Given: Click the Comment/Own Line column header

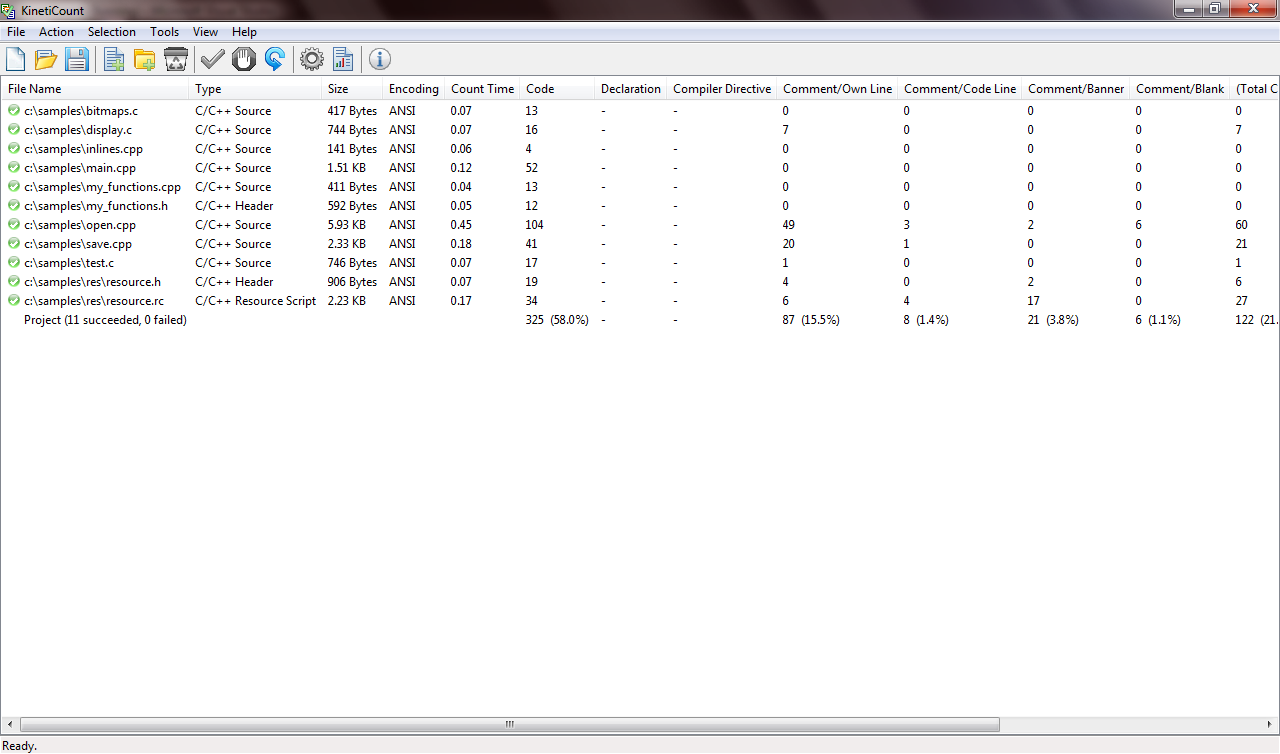Looking at the screenshot, I should 837,89.
